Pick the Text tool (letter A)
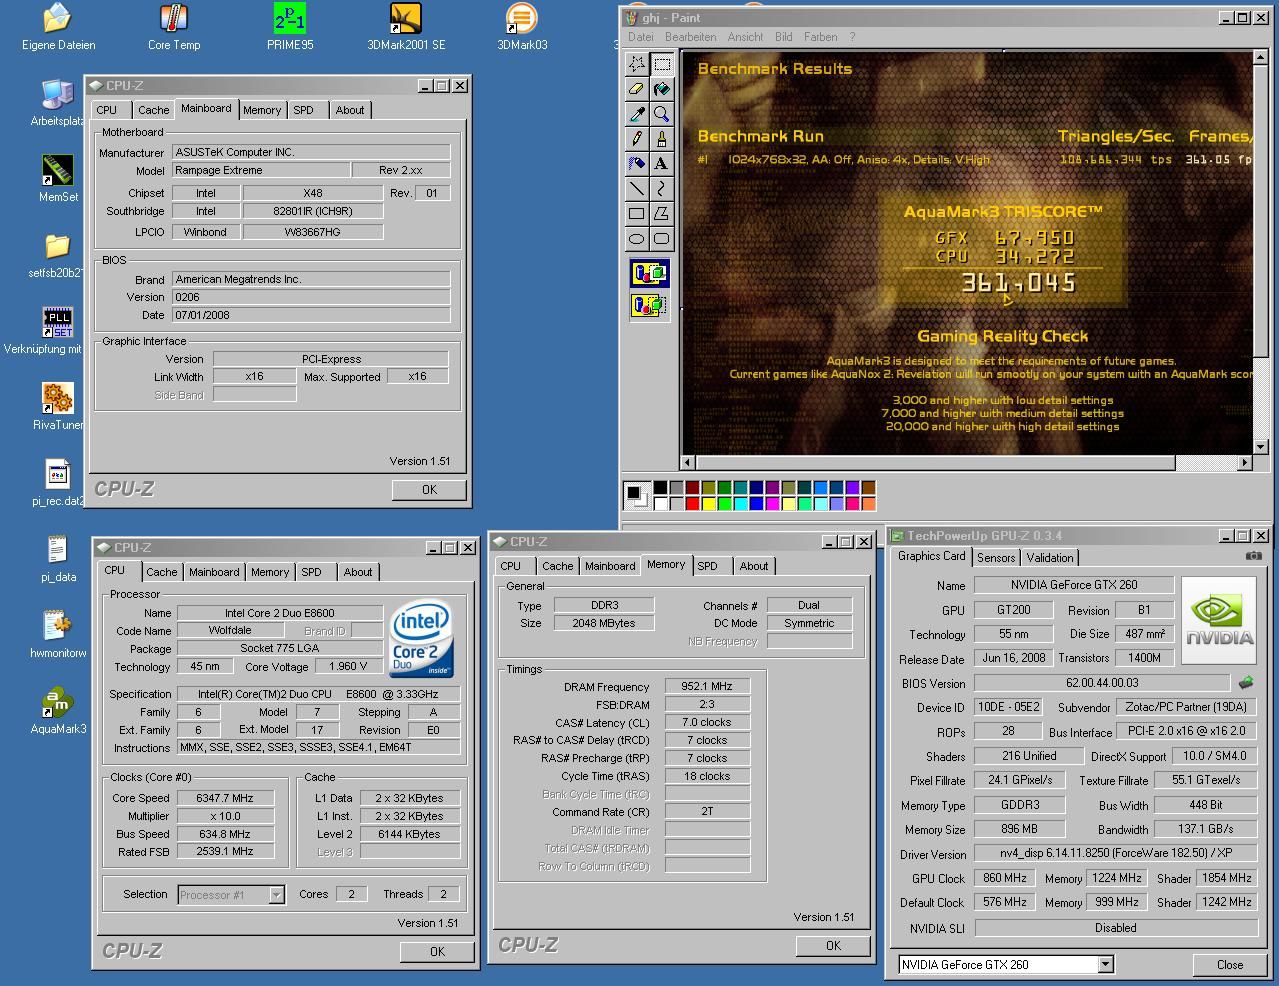Viewport: 1279px width, 986px height. coord(661,164)
